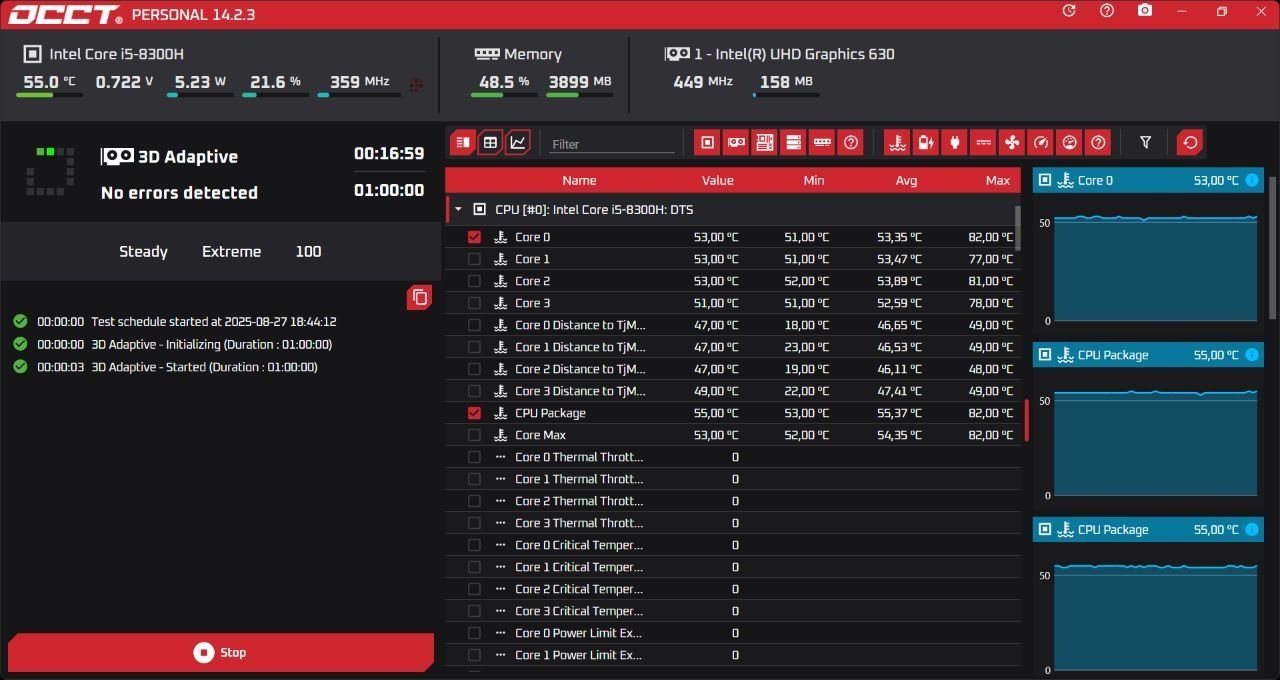The height and width of the screenshot is (680, 1280).
Task: Click the reset min/max refresh icon
Action: point(1190,143)
